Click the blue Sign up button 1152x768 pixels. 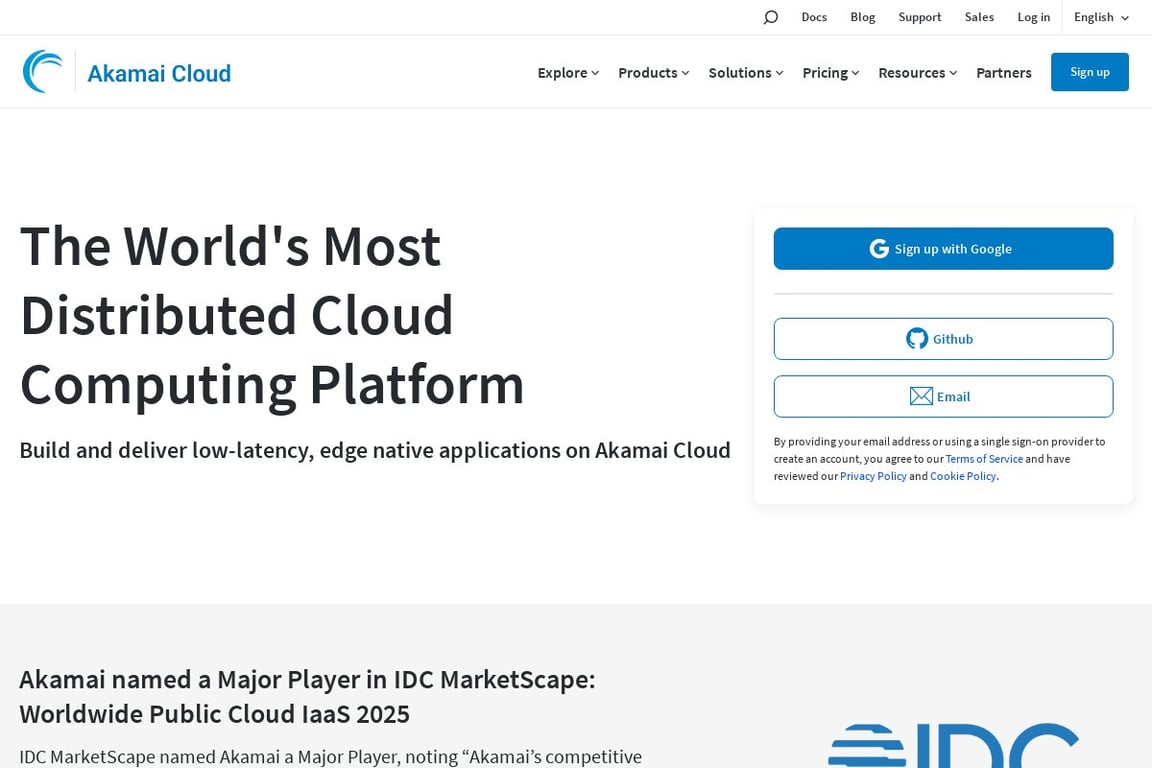(1090, 72)
